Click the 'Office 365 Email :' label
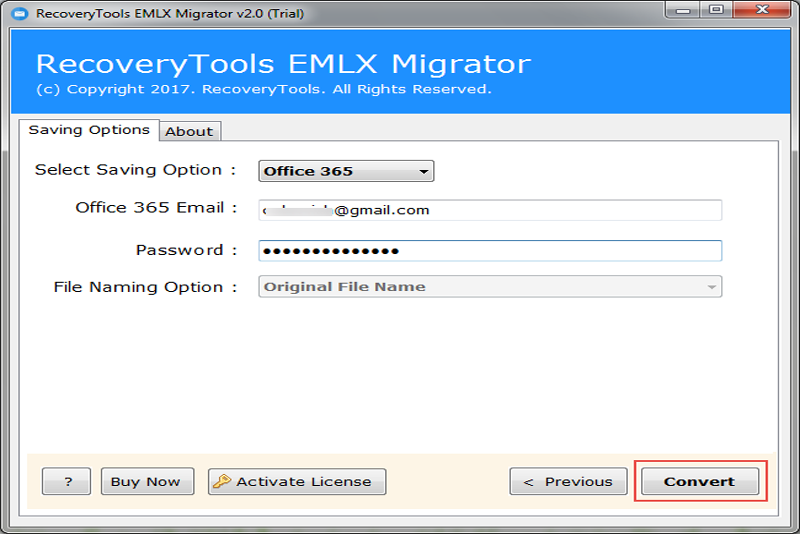800x534 pixels. (156, 208)
